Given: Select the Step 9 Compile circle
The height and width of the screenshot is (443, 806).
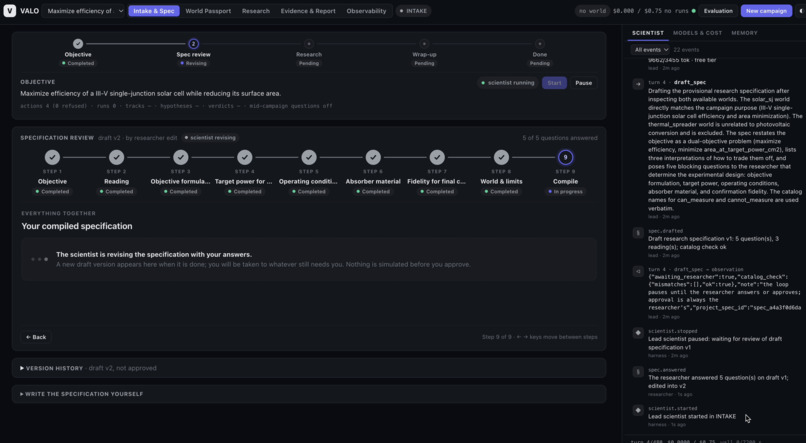Looking at the screenshot, I should (565, 157).
